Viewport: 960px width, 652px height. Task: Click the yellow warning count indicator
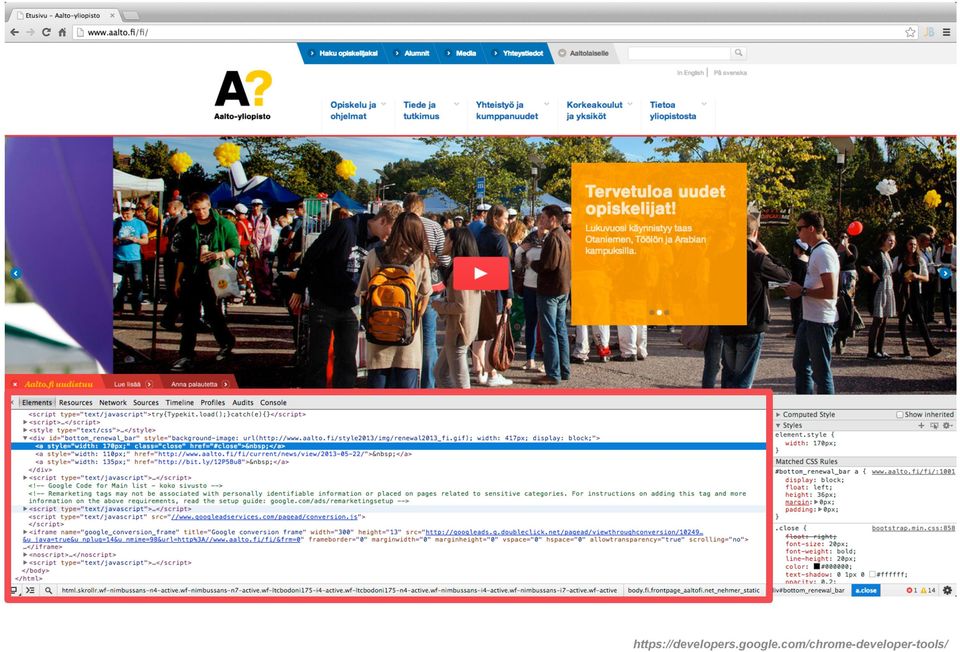(928, 590)
